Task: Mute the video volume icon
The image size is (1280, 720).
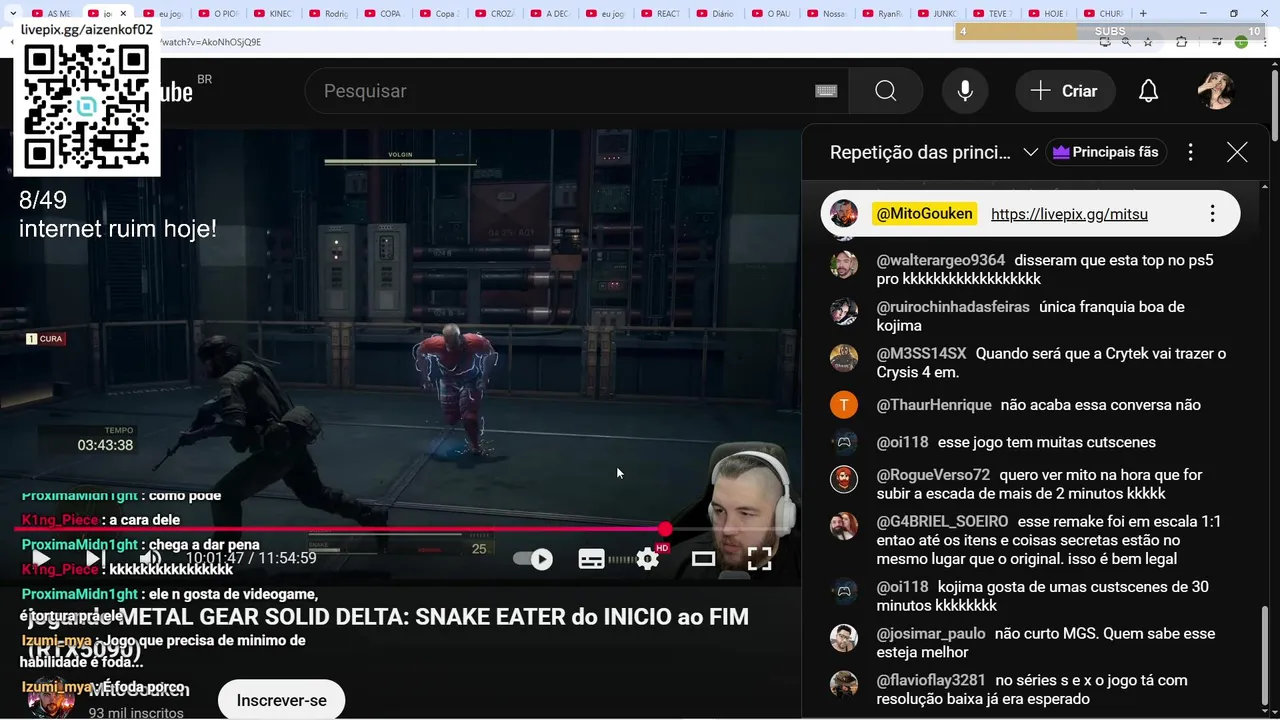Action: pos(151,558)
